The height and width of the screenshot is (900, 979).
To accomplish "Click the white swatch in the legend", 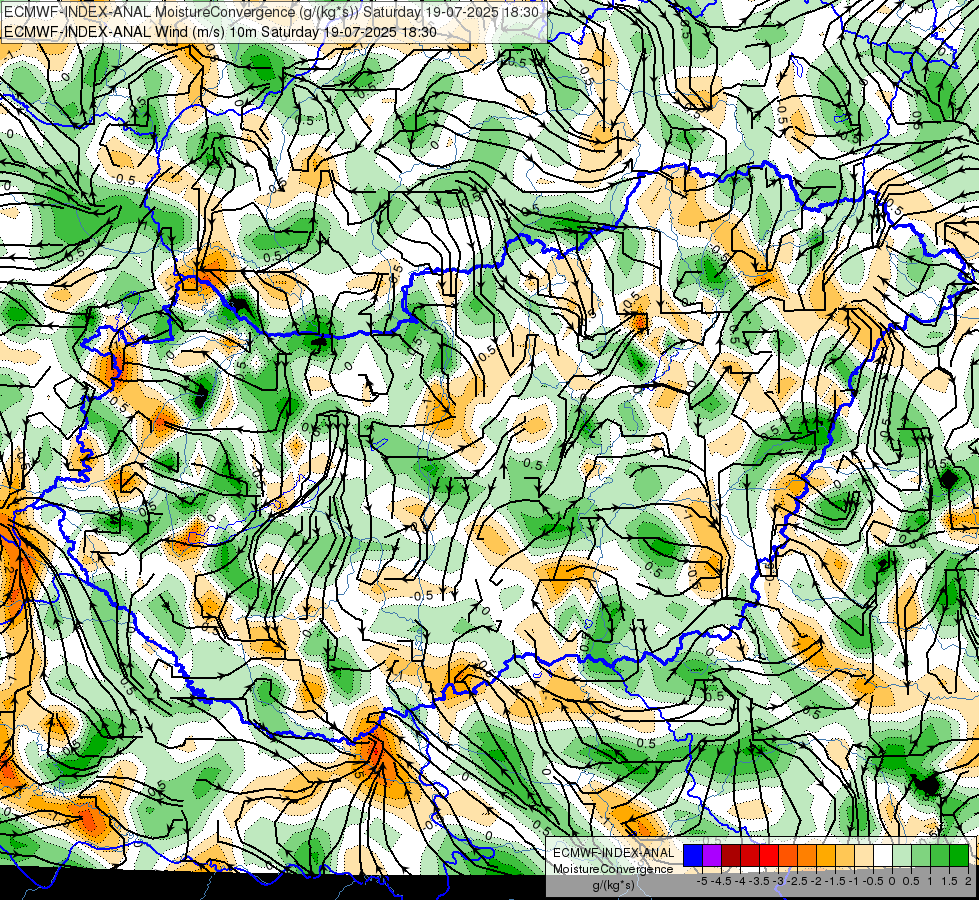I will tap(883, 855).
